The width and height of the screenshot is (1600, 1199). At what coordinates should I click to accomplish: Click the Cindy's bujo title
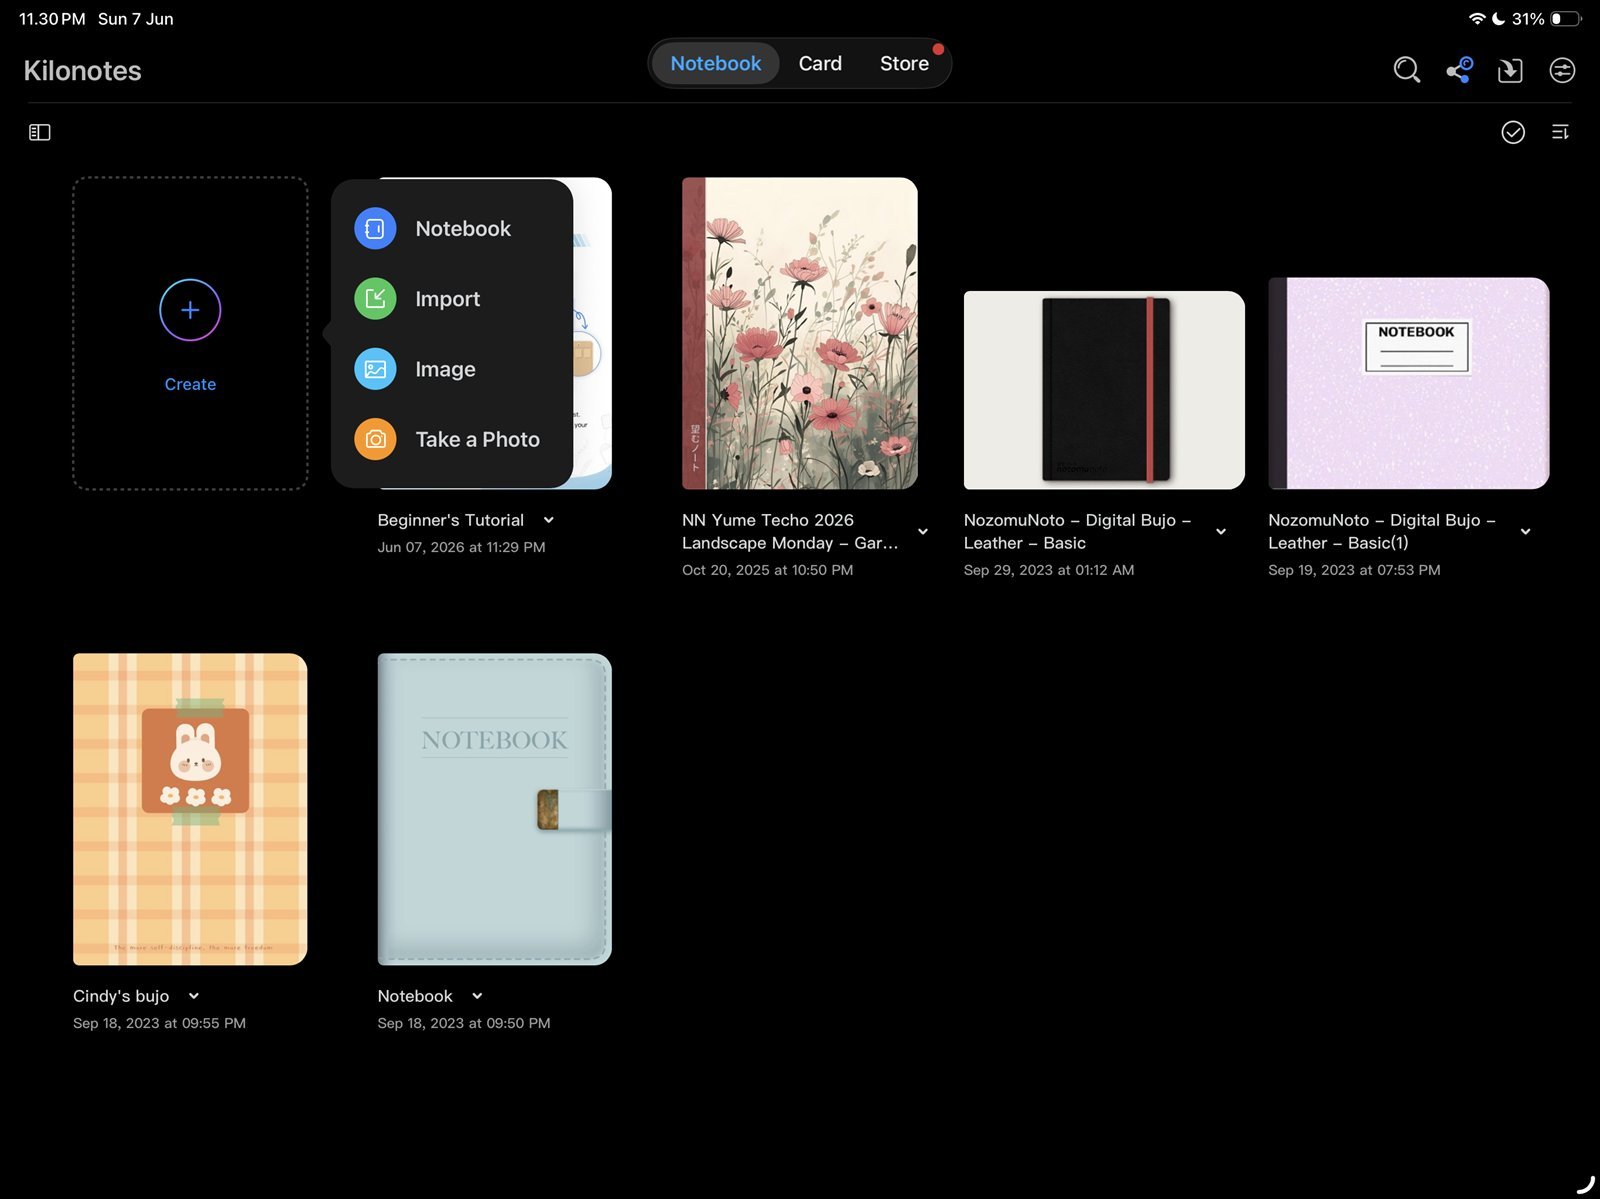[121, 996]
